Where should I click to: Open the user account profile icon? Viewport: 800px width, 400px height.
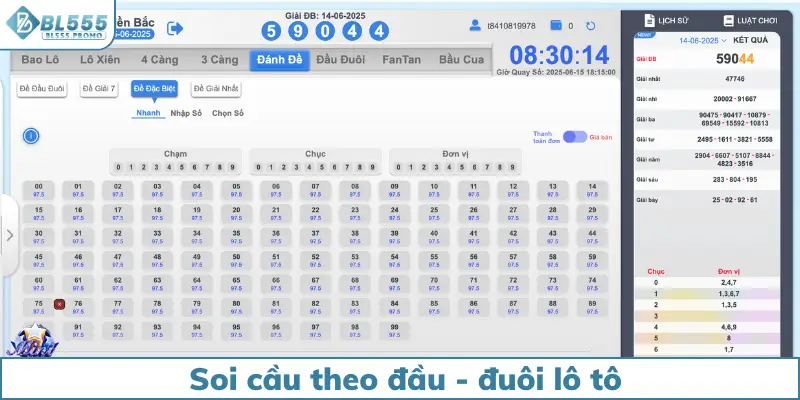coord(476,26)
